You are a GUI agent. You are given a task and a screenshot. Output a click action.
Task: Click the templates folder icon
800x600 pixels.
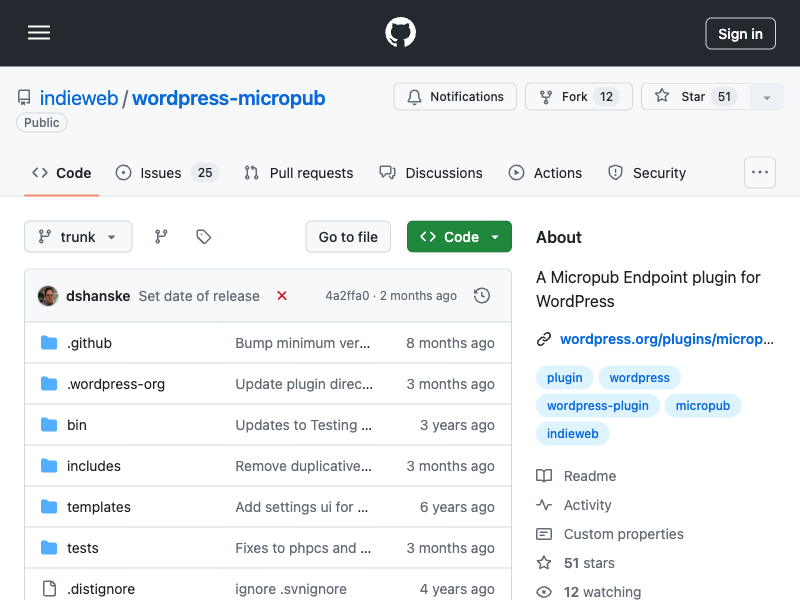click(49, 507)
